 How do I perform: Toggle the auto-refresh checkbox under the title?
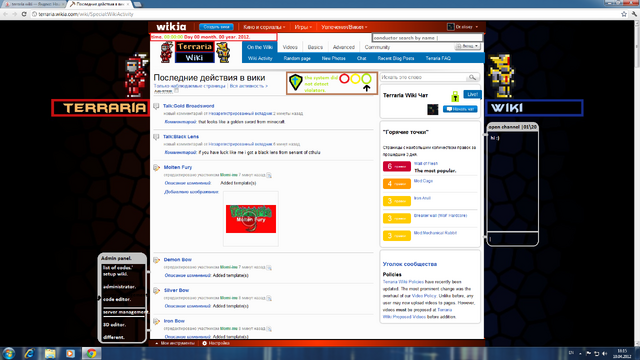[176, 91]
